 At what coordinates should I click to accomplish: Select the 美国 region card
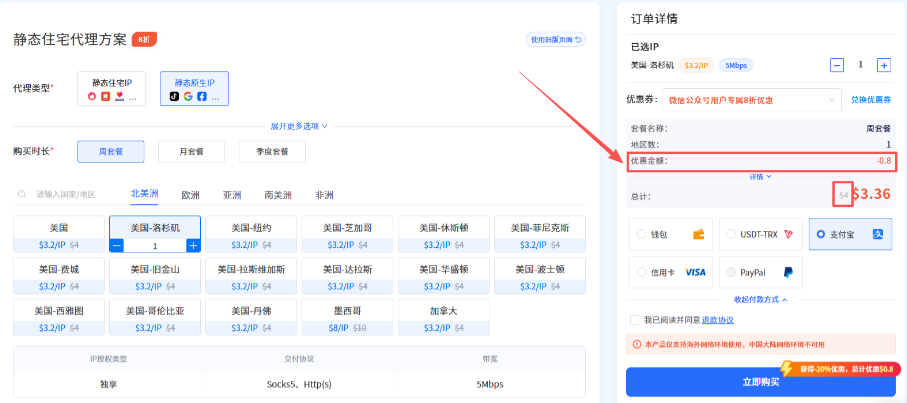point(58,235)
